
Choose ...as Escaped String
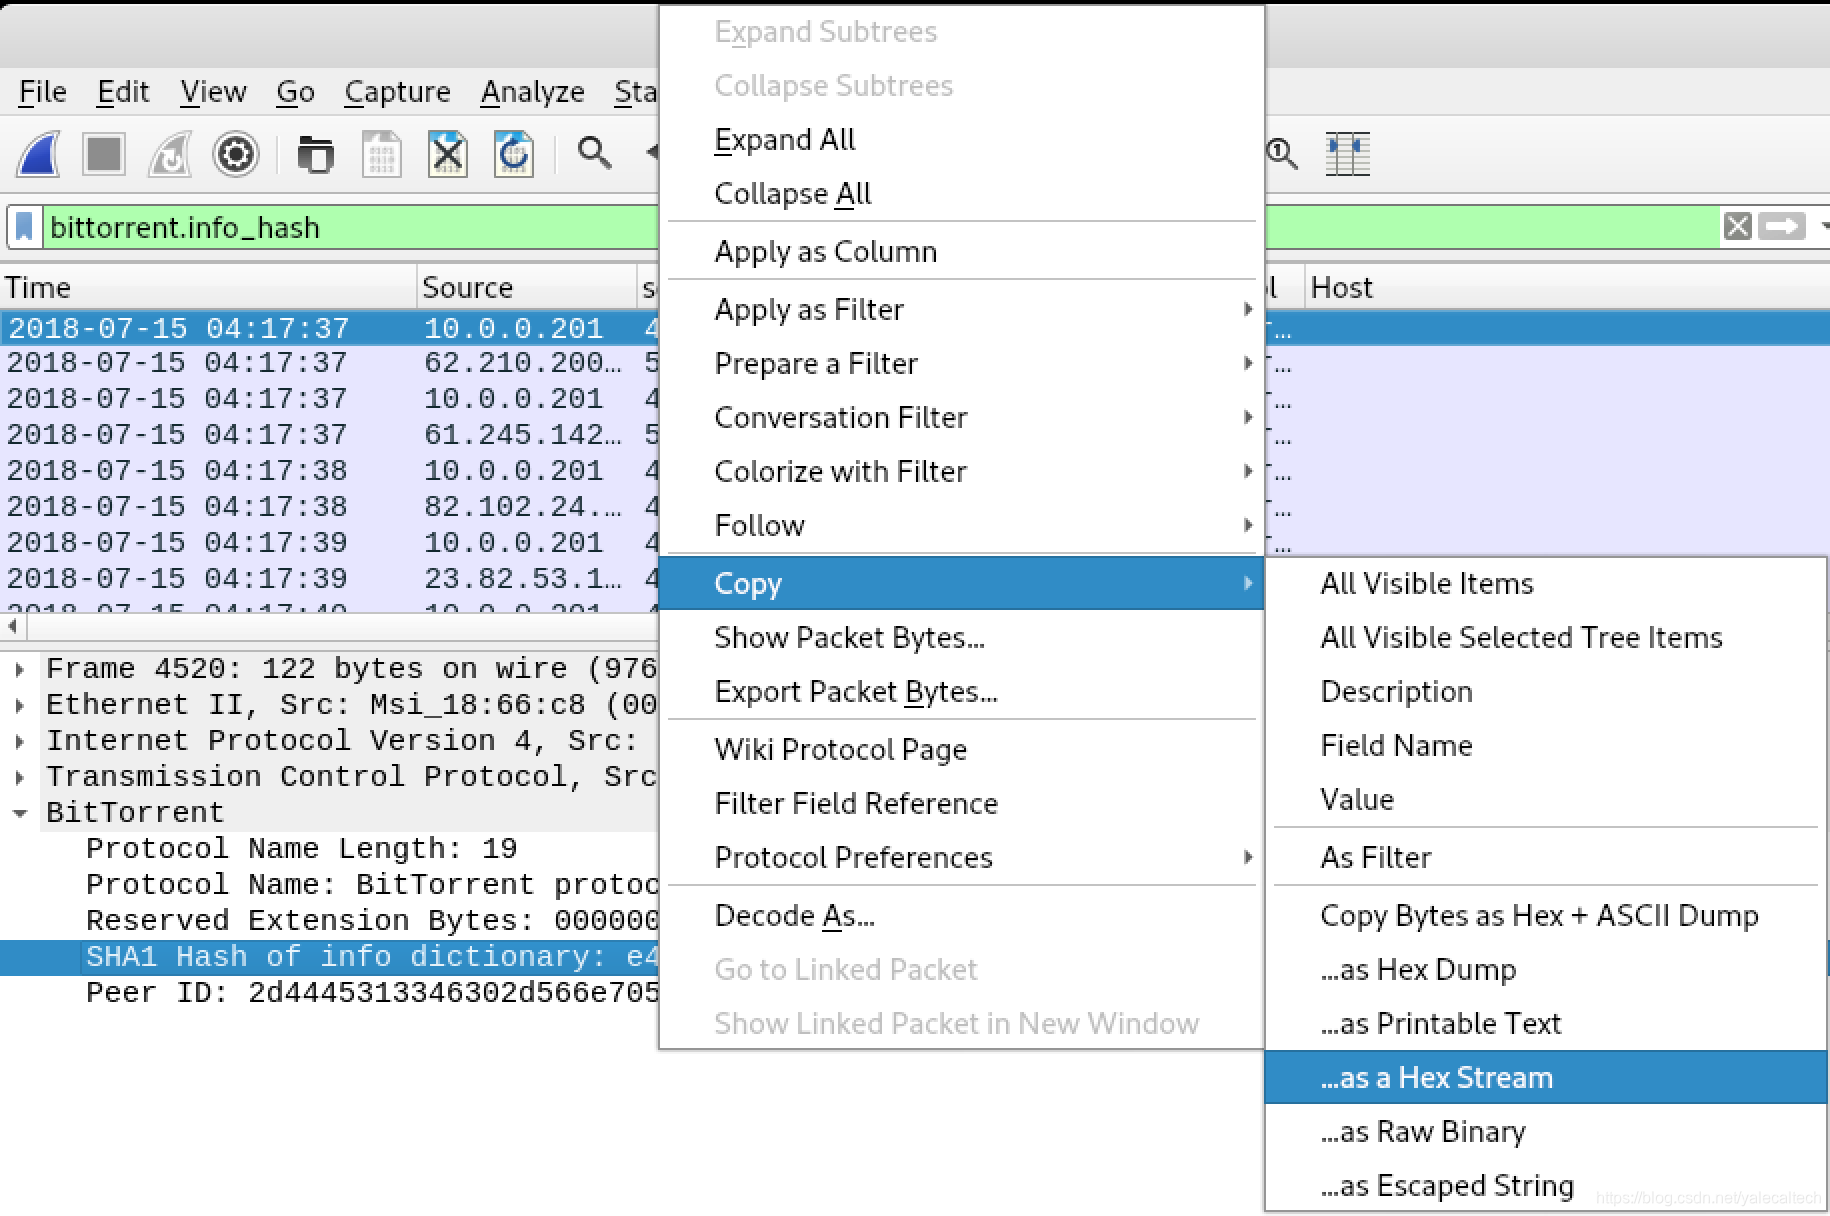(x=1545, y=1186)
